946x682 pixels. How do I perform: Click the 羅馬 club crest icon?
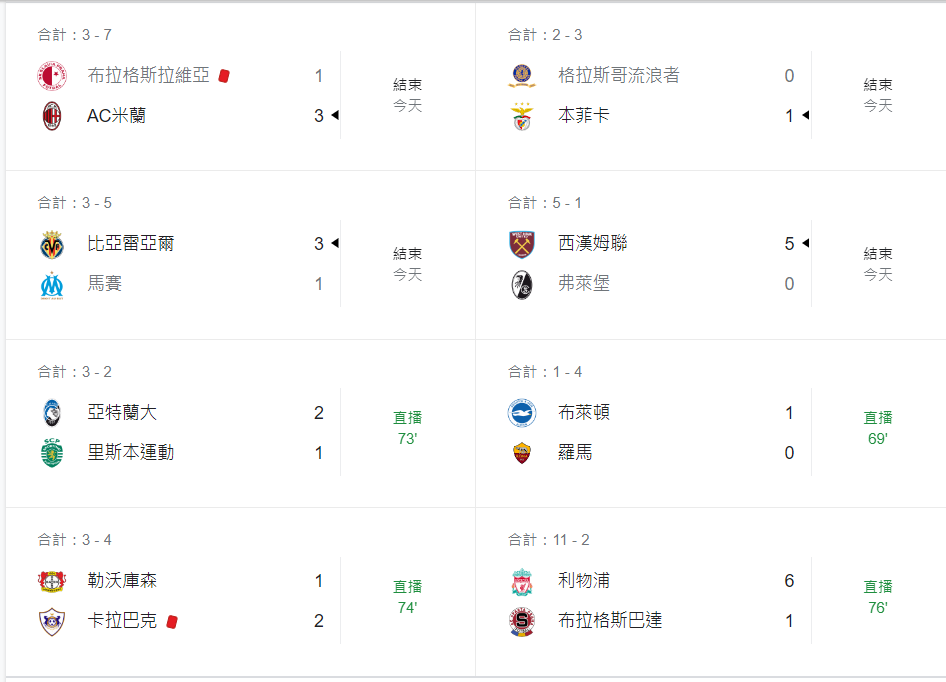tap(522, 453)
